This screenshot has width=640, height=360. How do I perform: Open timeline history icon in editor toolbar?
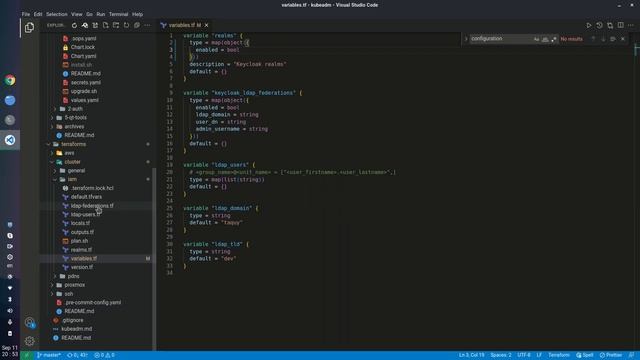tap(599, 25)
